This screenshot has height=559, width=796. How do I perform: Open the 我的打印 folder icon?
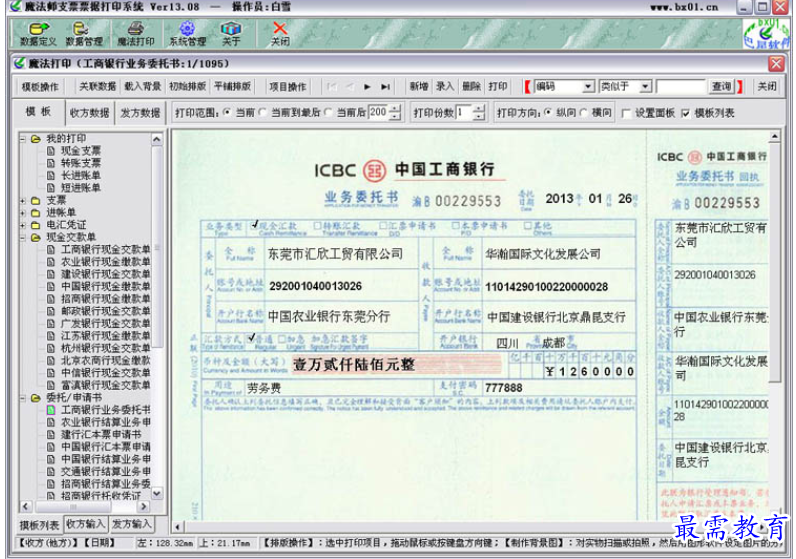coord(36,139)
